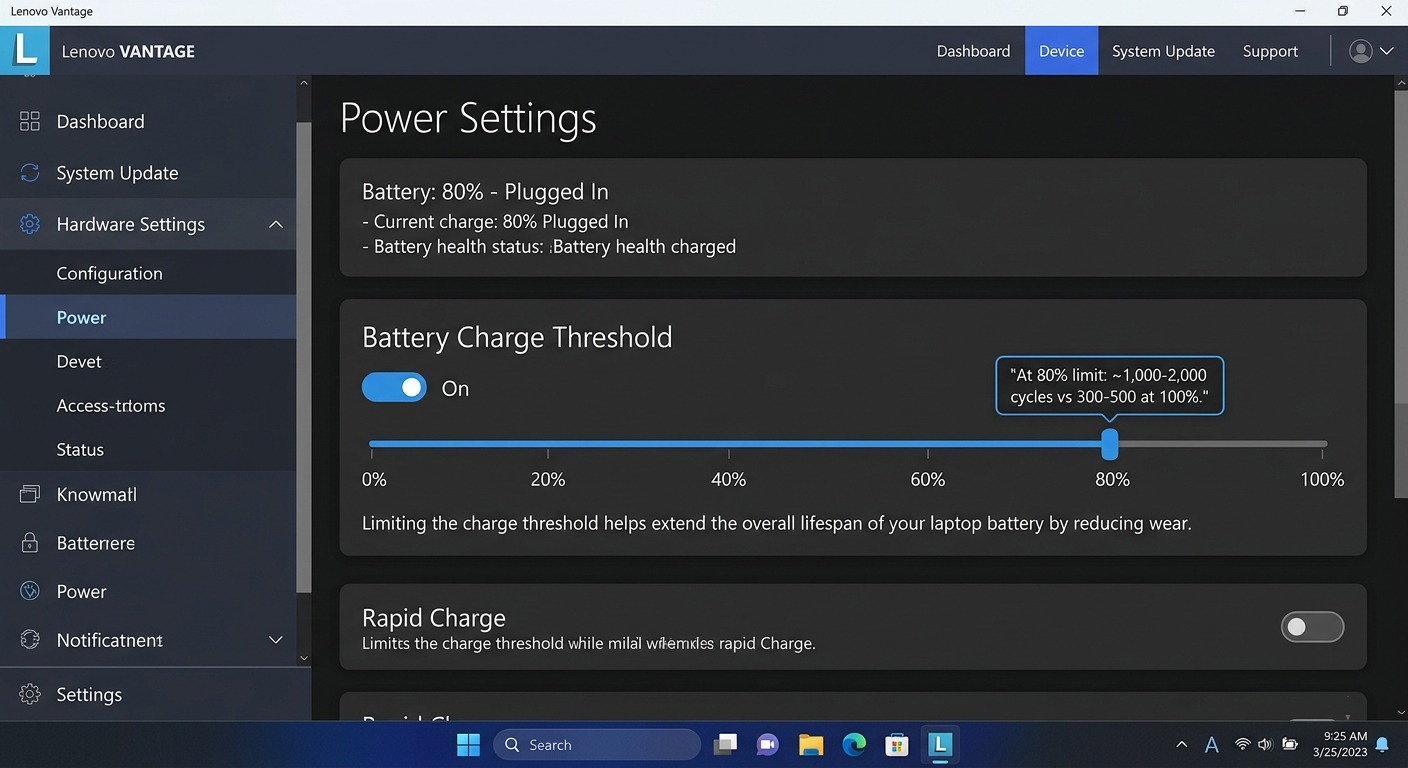Click the Lenovo Vantage L logo
Image resolution: width=1408 pixels, height=768 pixels.
[x=25, y=50]
